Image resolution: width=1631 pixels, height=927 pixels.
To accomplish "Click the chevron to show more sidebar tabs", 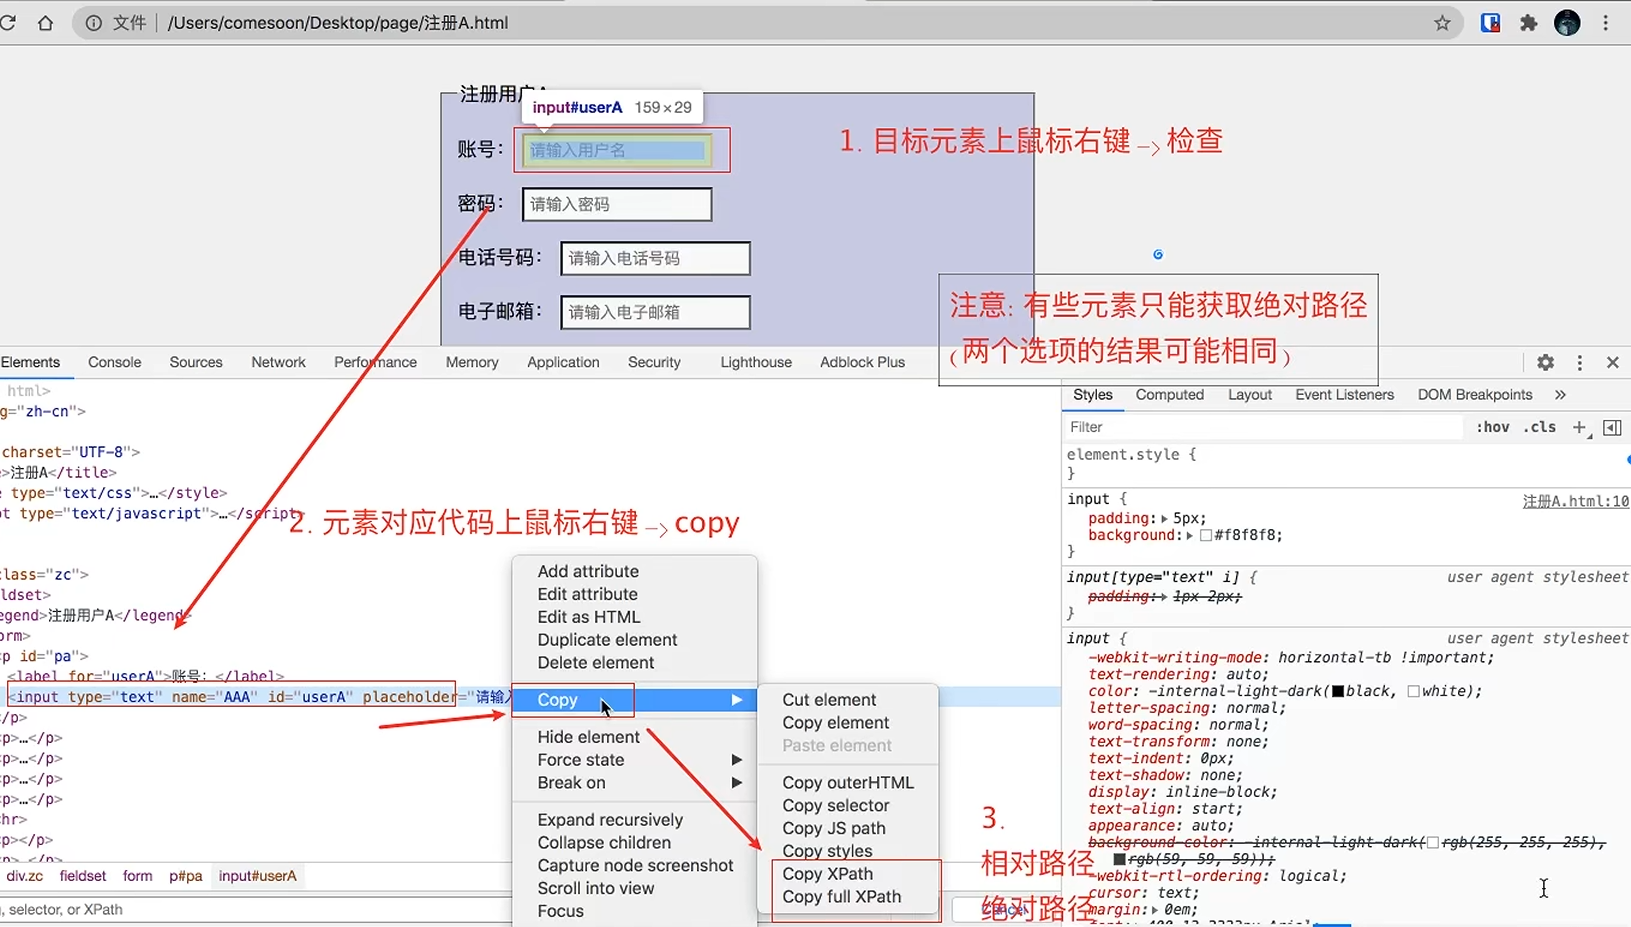I will [1560, 394].
